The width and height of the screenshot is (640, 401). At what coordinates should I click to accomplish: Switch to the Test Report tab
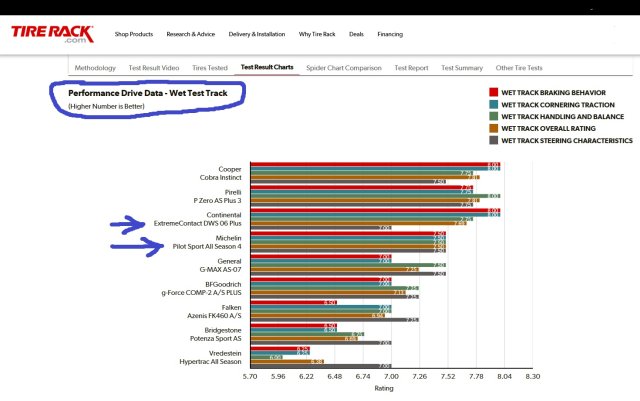click(411, 68)
